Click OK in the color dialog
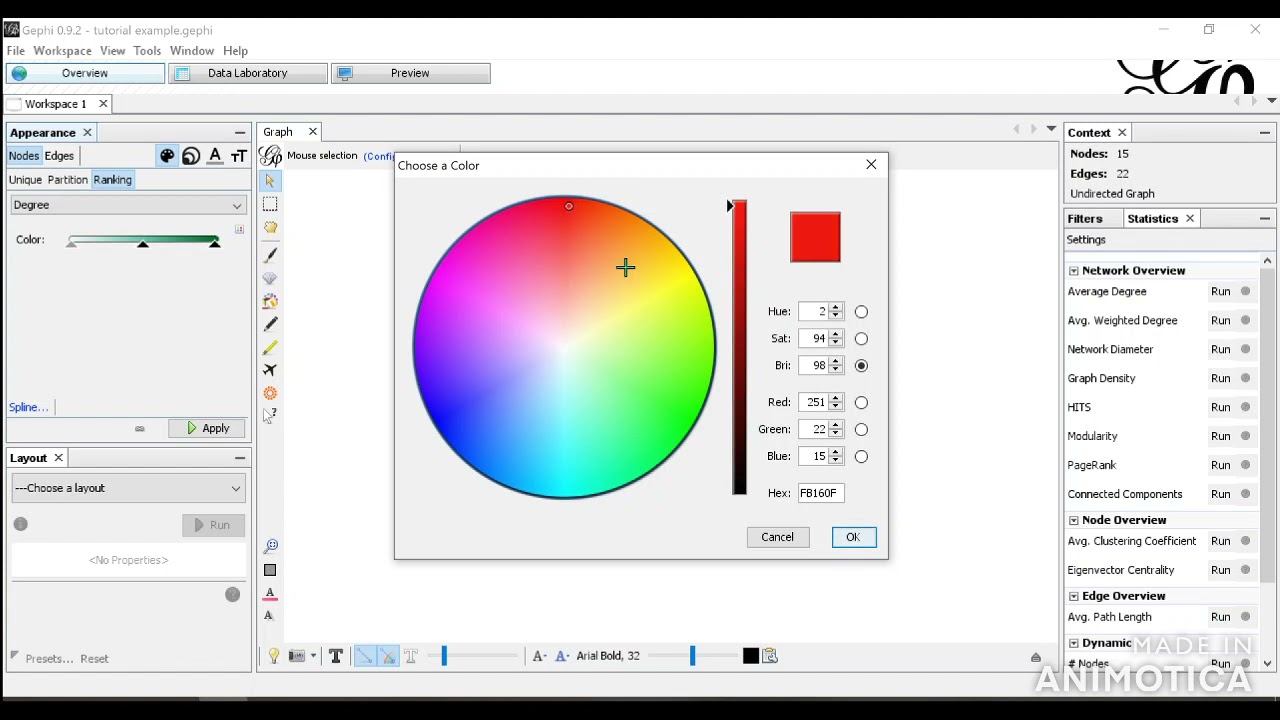The image size is (1280, 720). coord(853,537)
